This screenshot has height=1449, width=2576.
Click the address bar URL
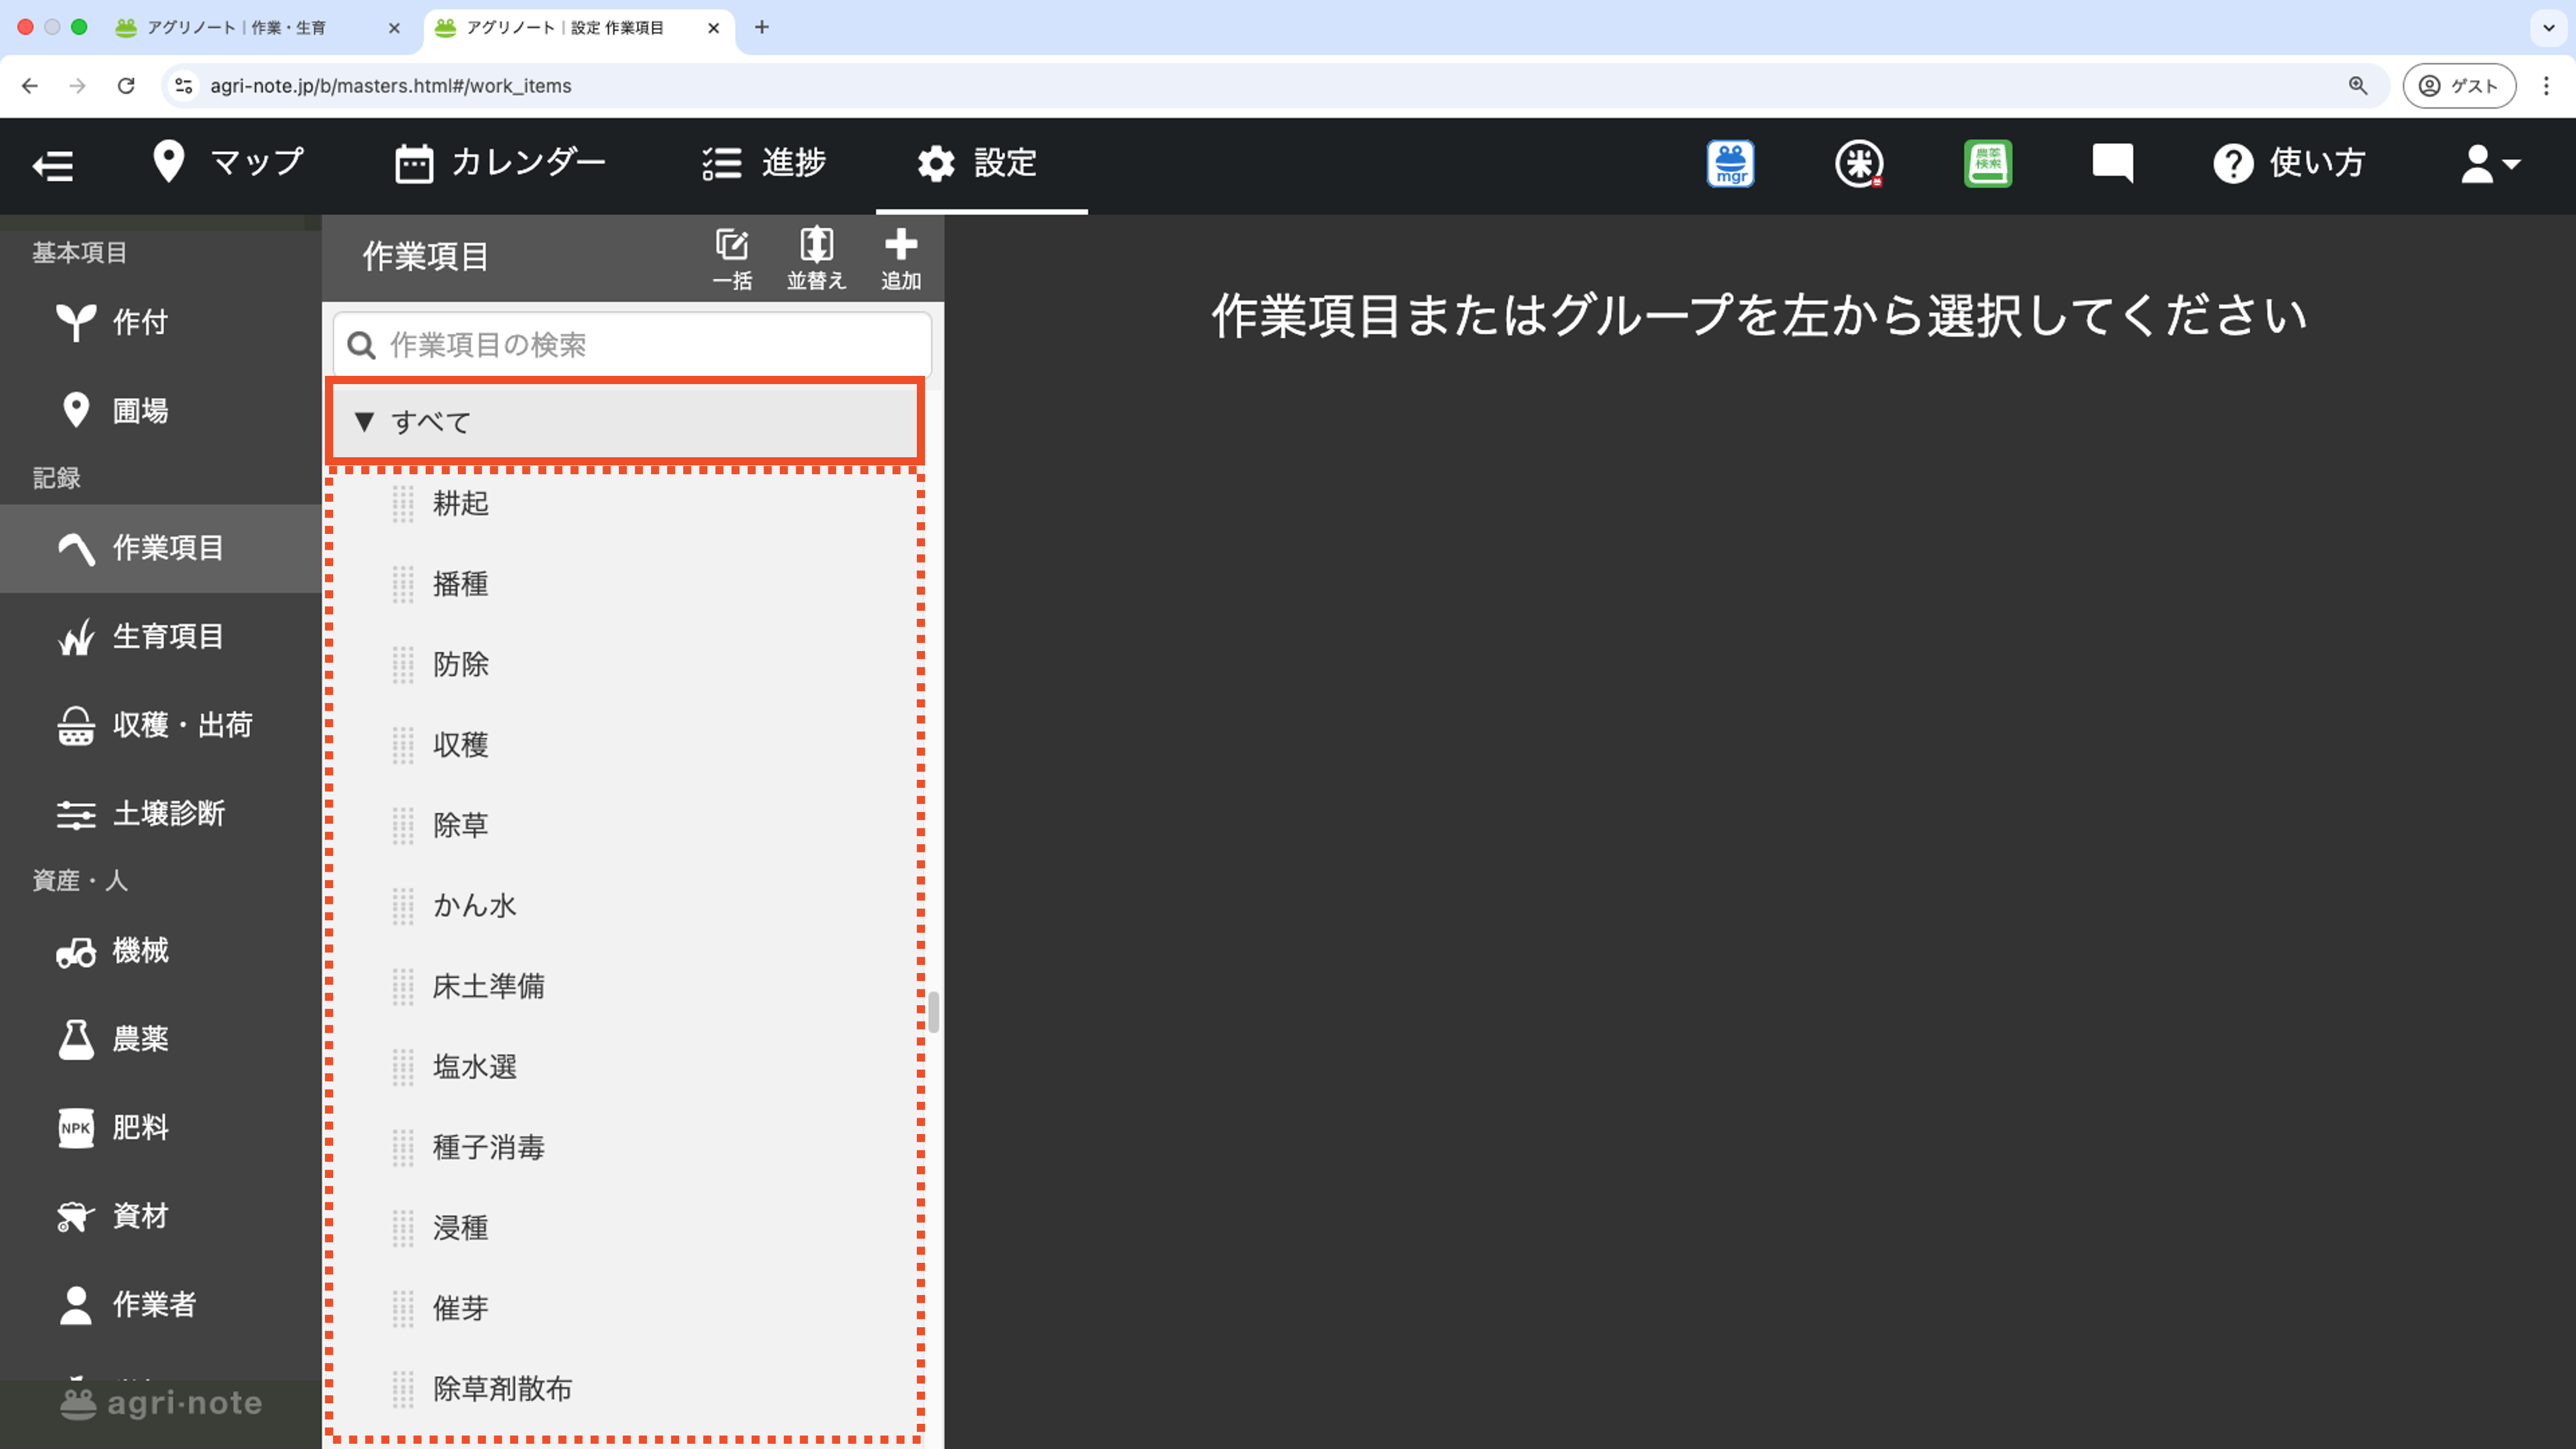coord(391,86)
